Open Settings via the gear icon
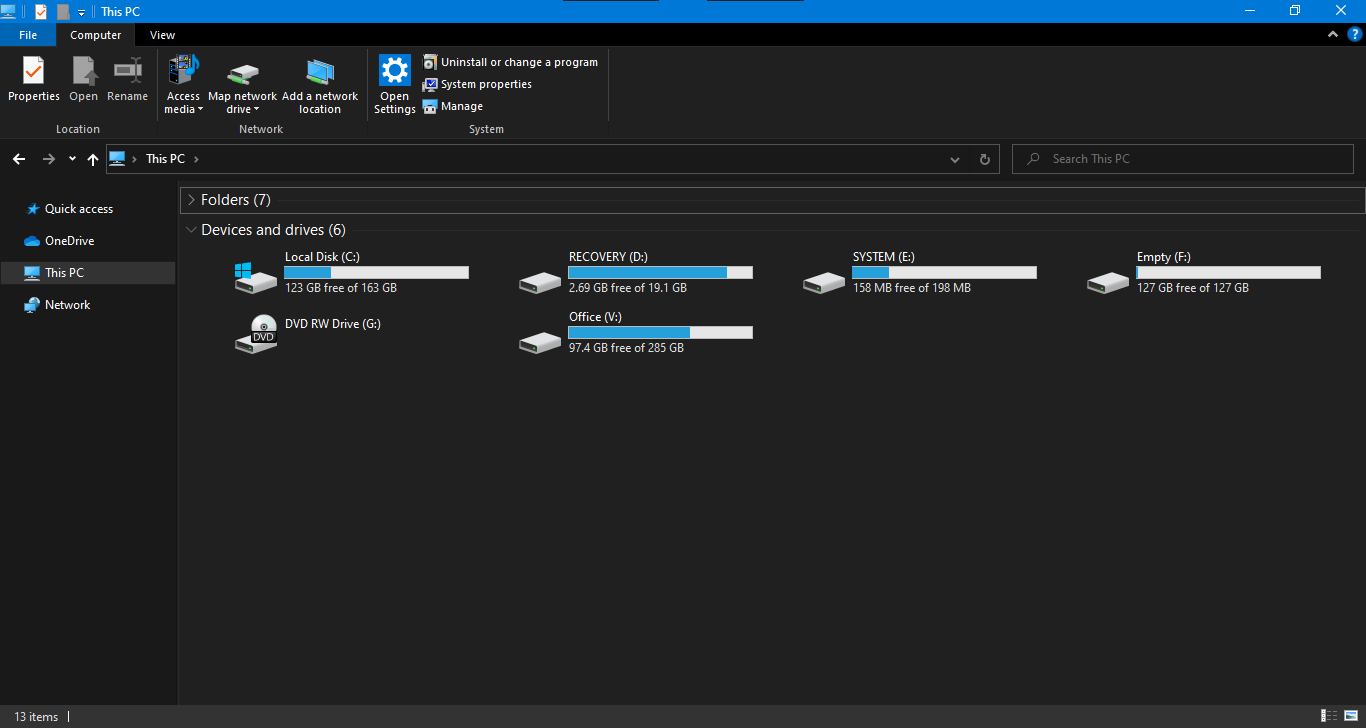This screenshot has width=1366, height=728. pyautogui.click(x=395, y=71)
